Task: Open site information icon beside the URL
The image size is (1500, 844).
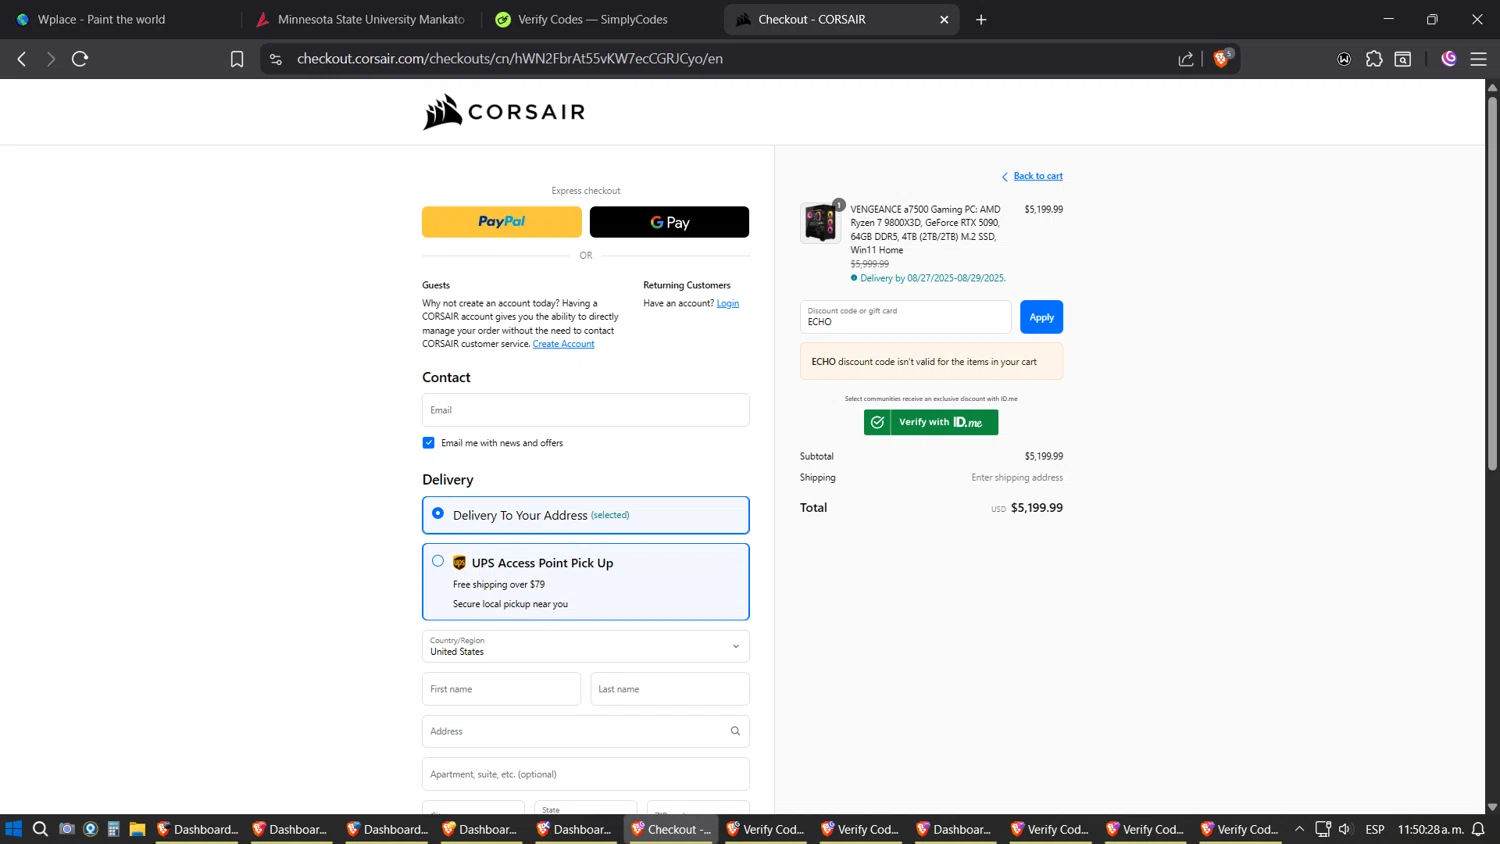Action: 276,59
